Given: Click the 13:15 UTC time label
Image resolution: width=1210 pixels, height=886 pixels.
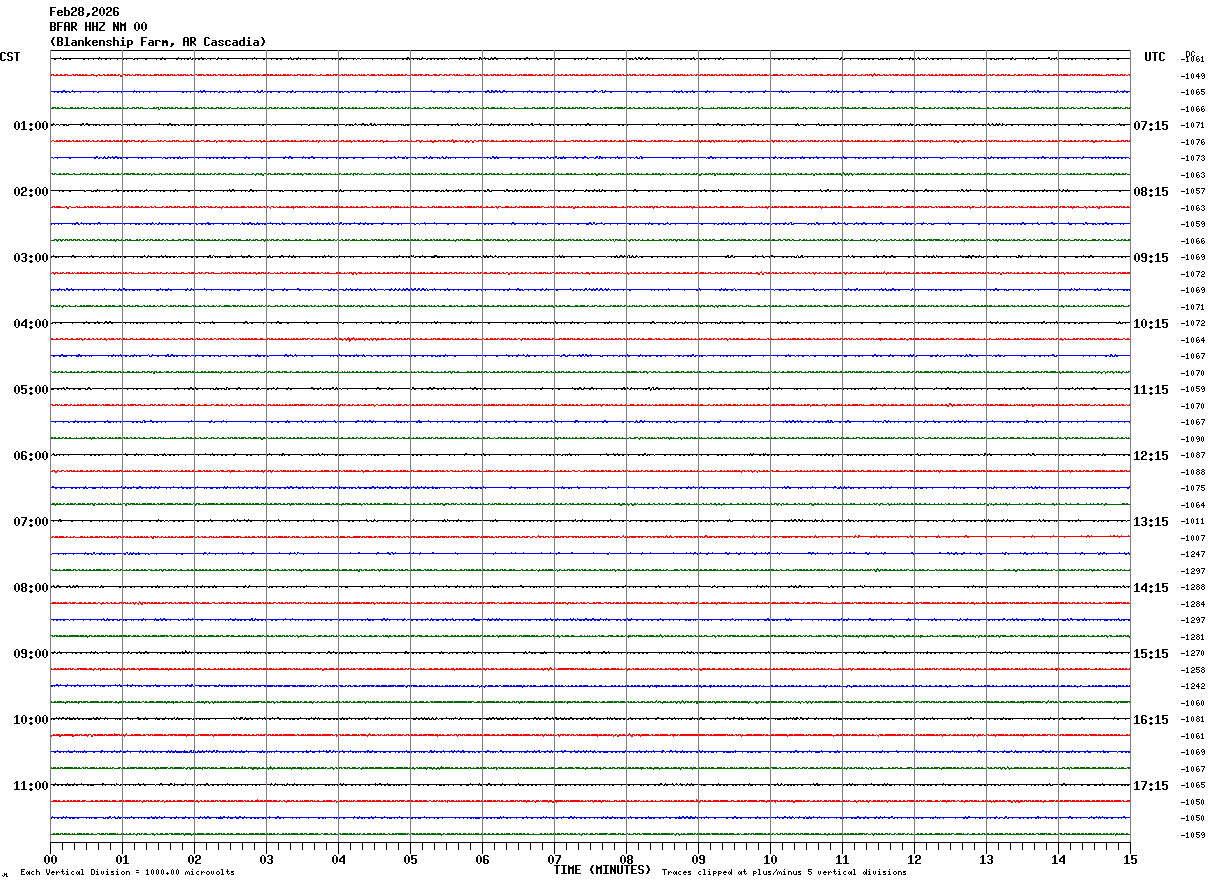Looking at the screenshot, I should (x=1151, y=521).
